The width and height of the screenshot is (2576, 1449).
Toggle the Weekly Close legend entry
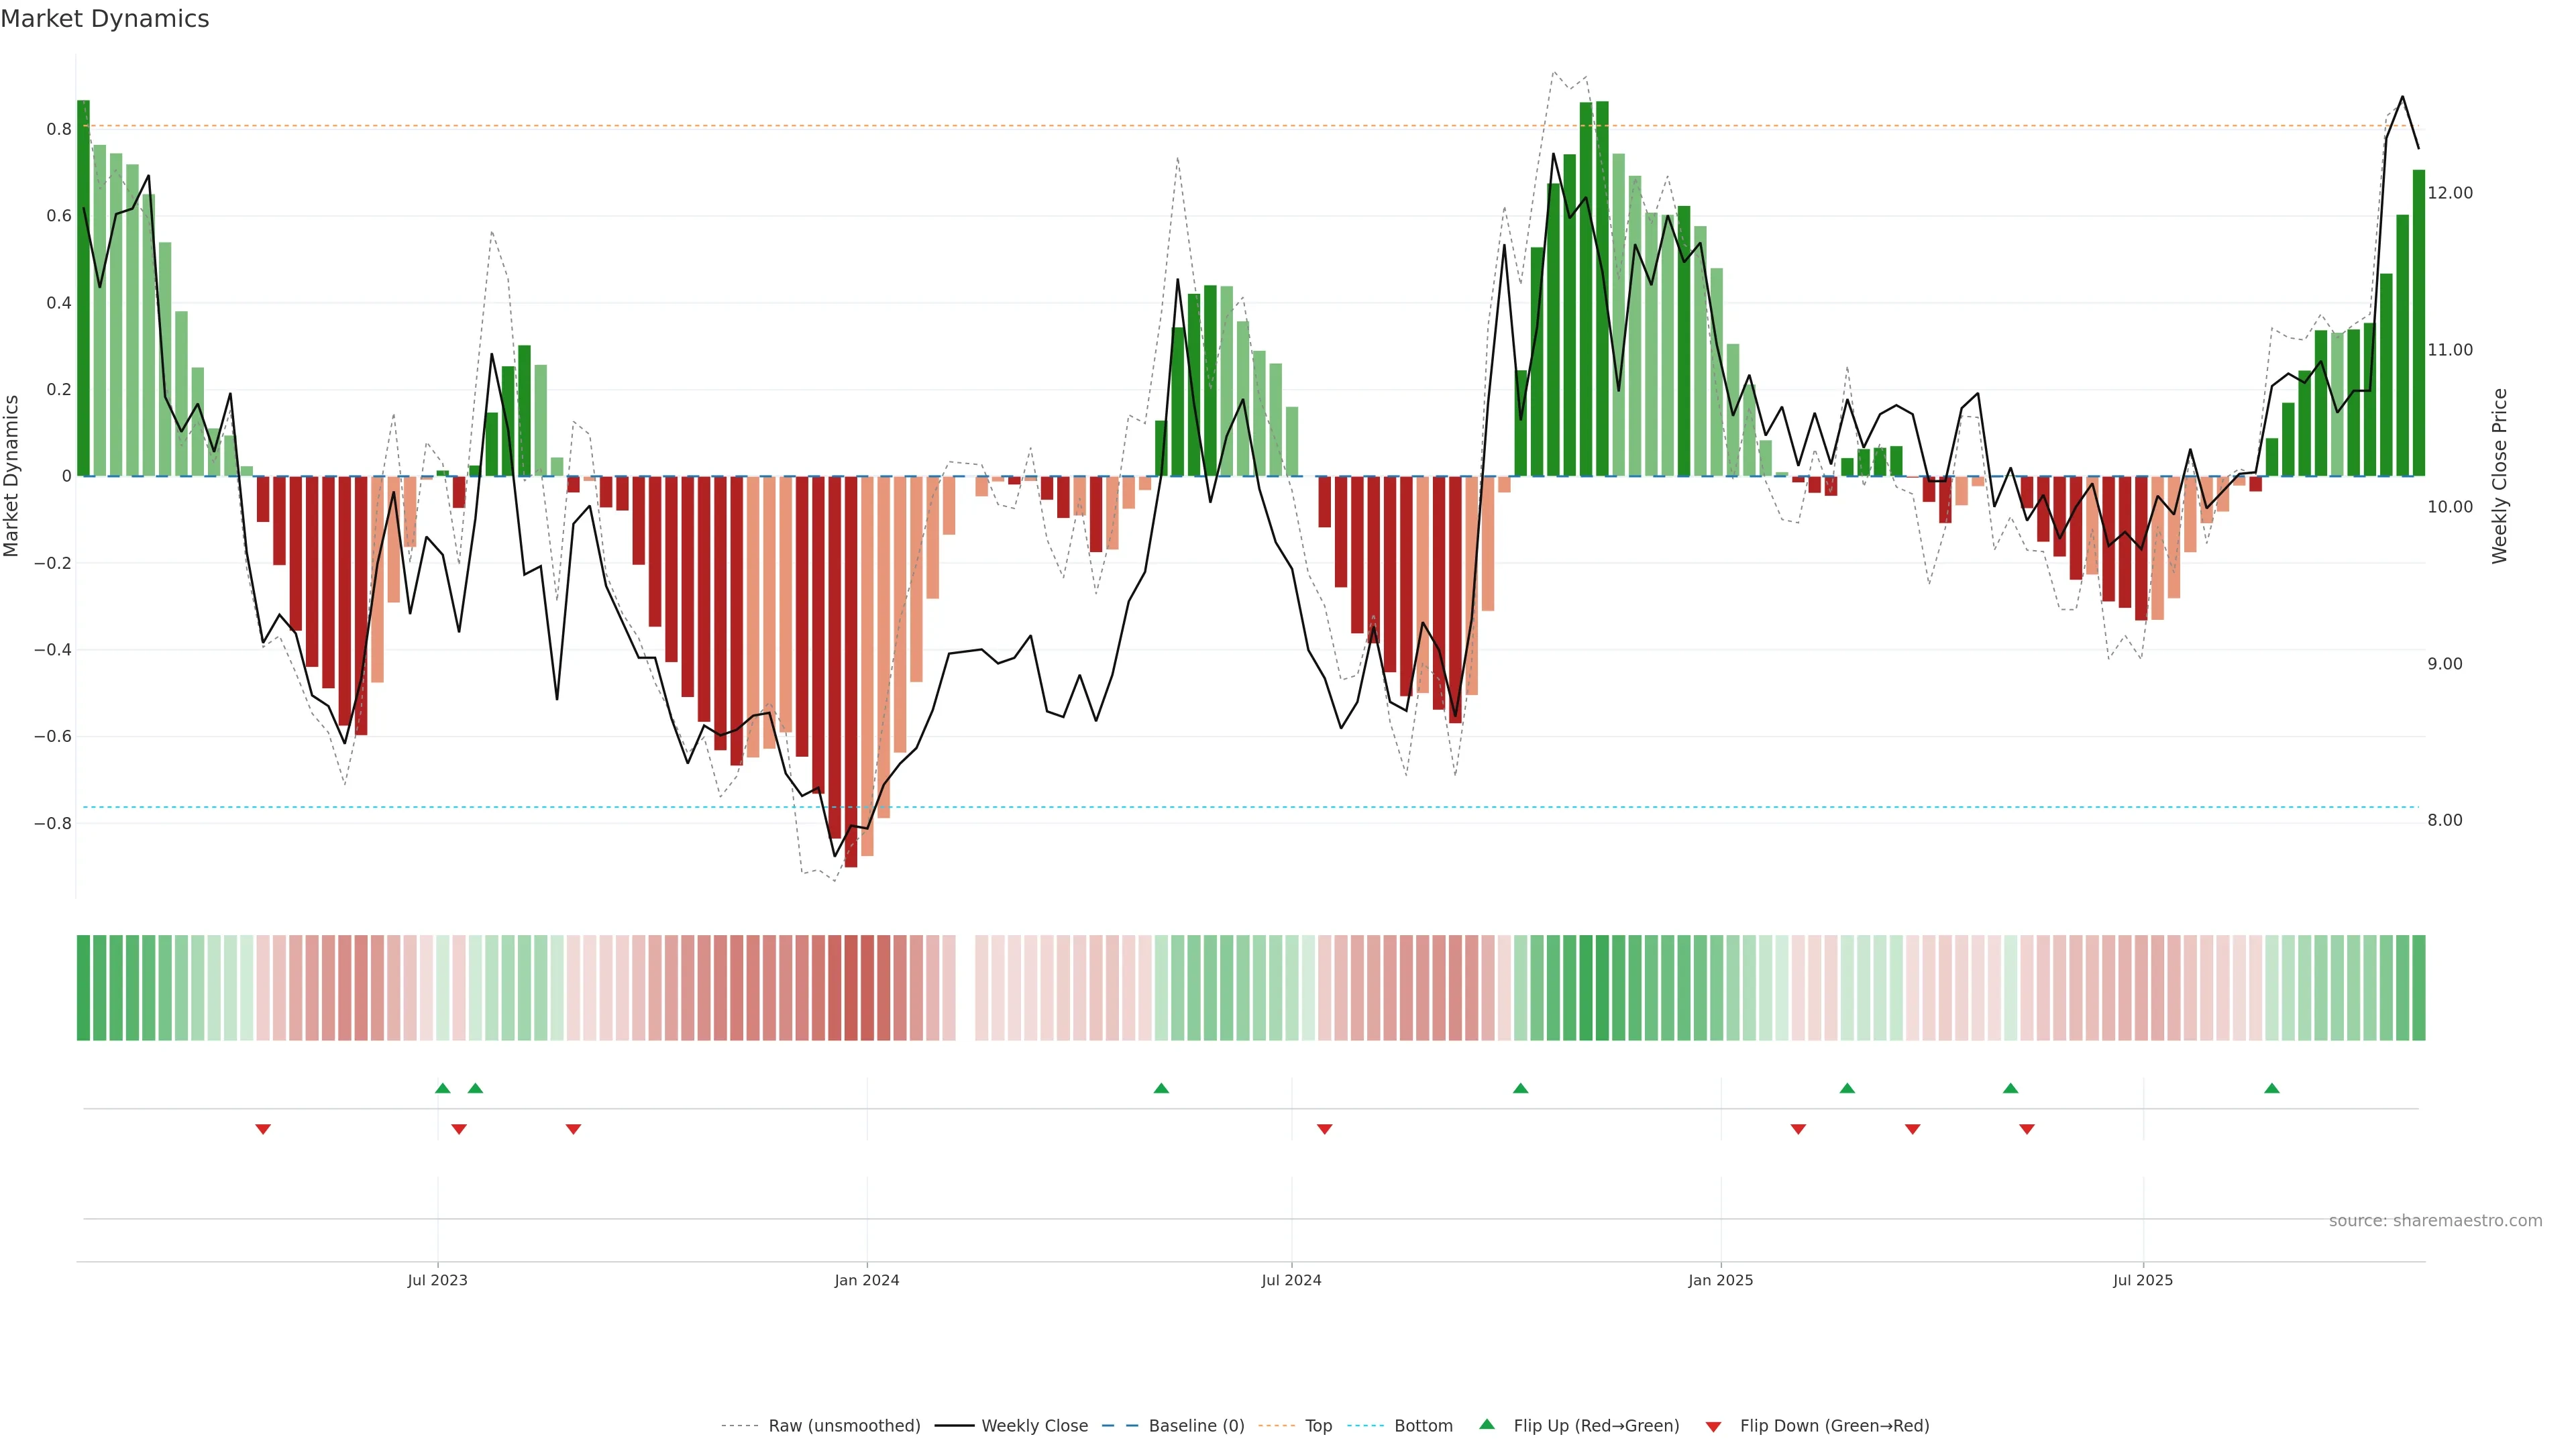point(1034,1426)
